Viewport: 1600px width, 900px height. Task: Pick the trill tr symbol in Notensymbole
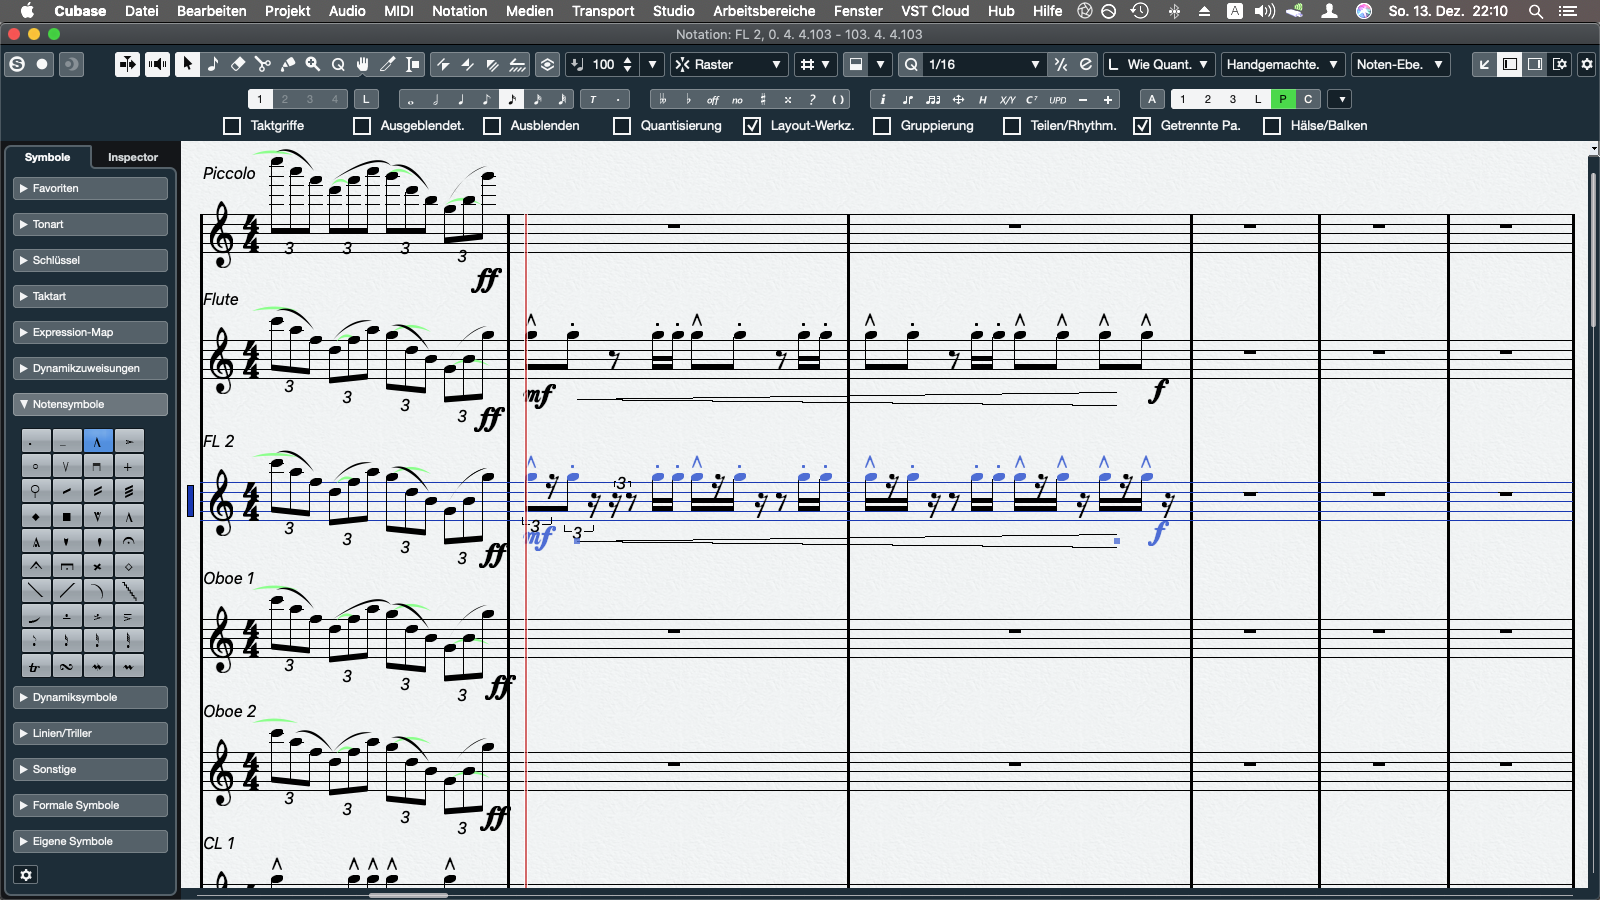click(36, 666)
